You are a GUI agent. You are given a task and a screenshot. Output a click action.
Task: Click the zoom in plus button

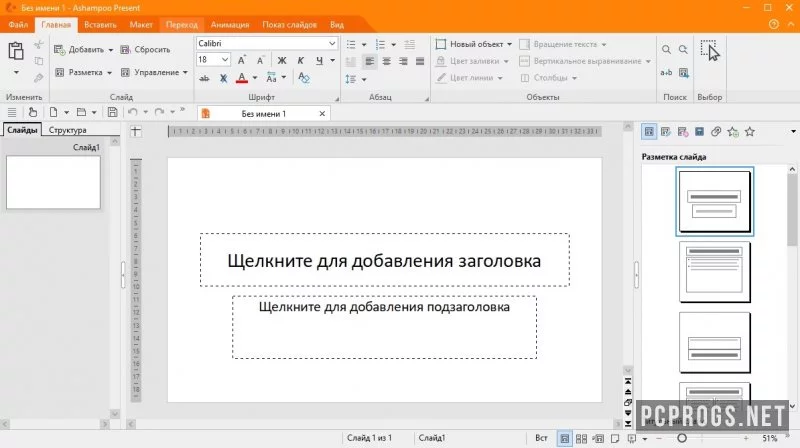(x=746, y=438)
